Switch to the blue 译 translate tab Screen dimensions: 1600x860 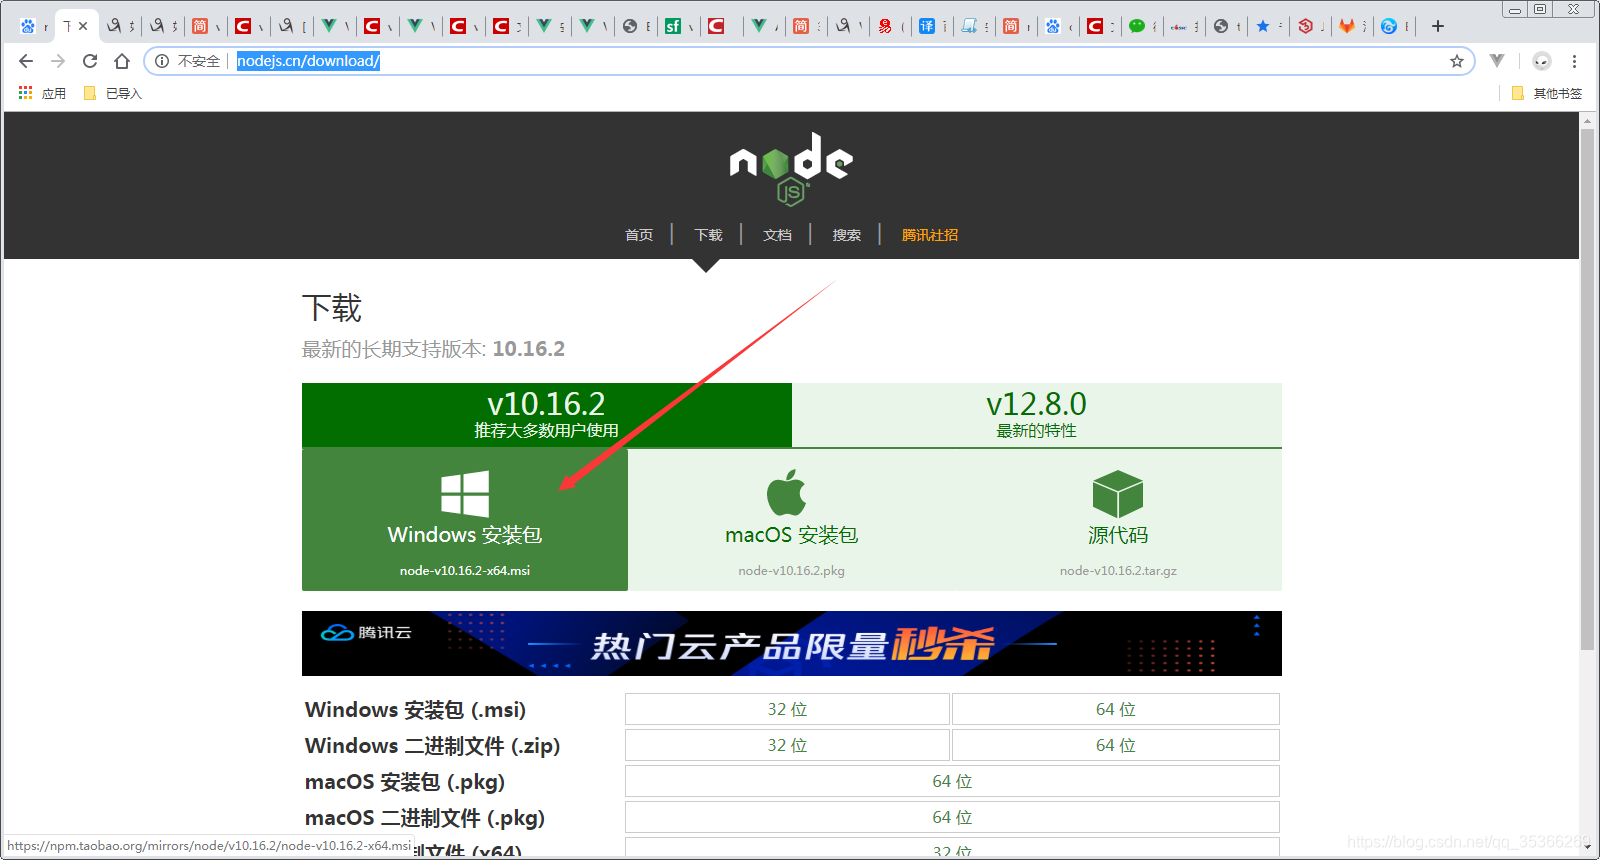(927, 26)
